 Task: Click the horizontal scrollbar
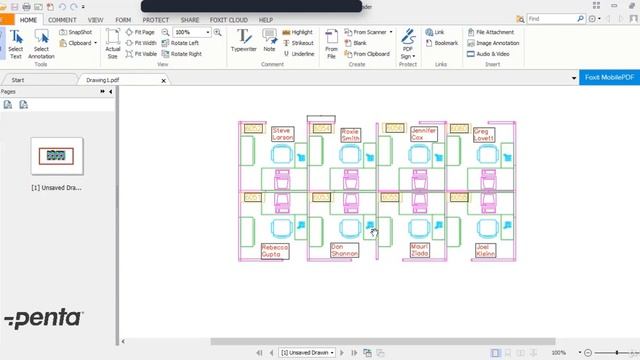(x=383, y=341)
